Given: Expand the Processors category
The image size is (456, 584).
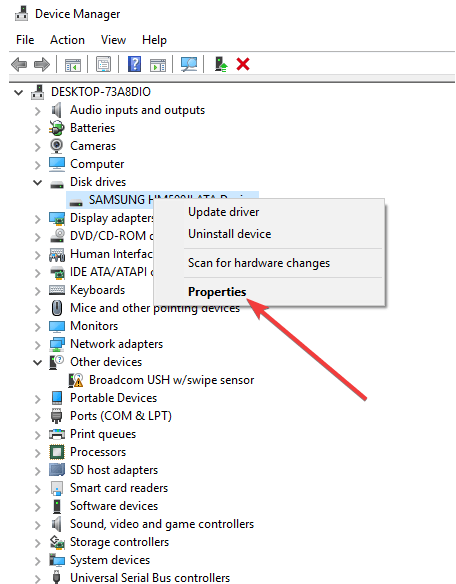Looking at the screenshot, I should click(x=38, y=453).
